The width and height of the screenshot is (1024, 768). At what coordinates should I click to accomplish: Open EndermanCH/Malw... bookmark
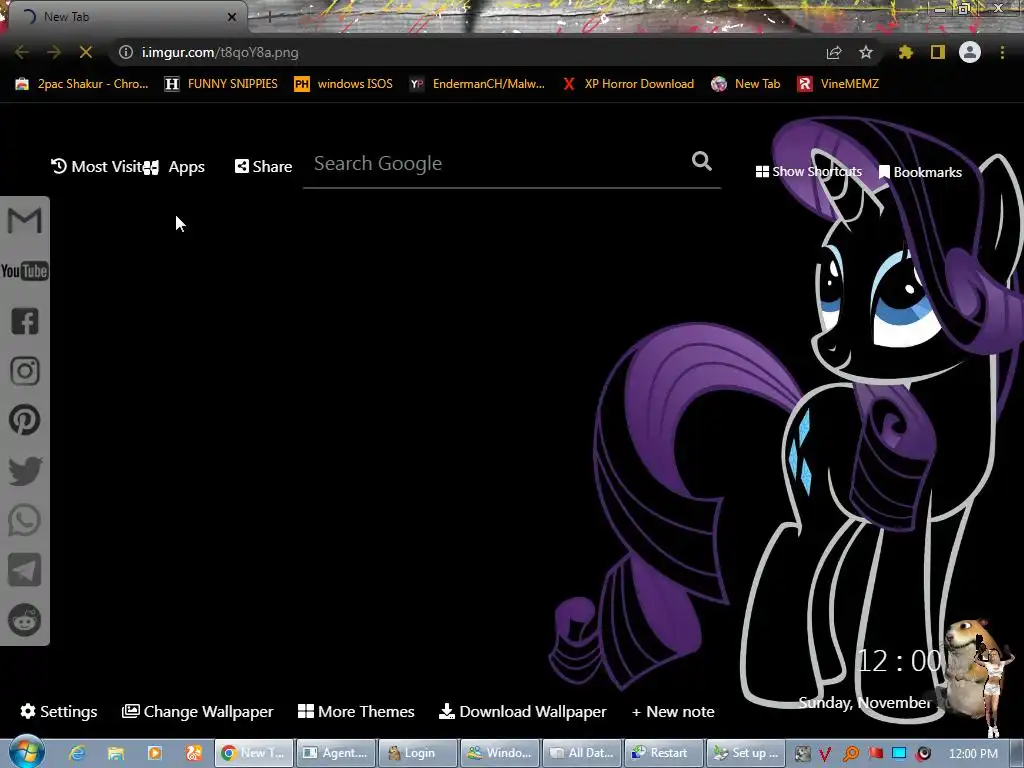tap(477, 84)
